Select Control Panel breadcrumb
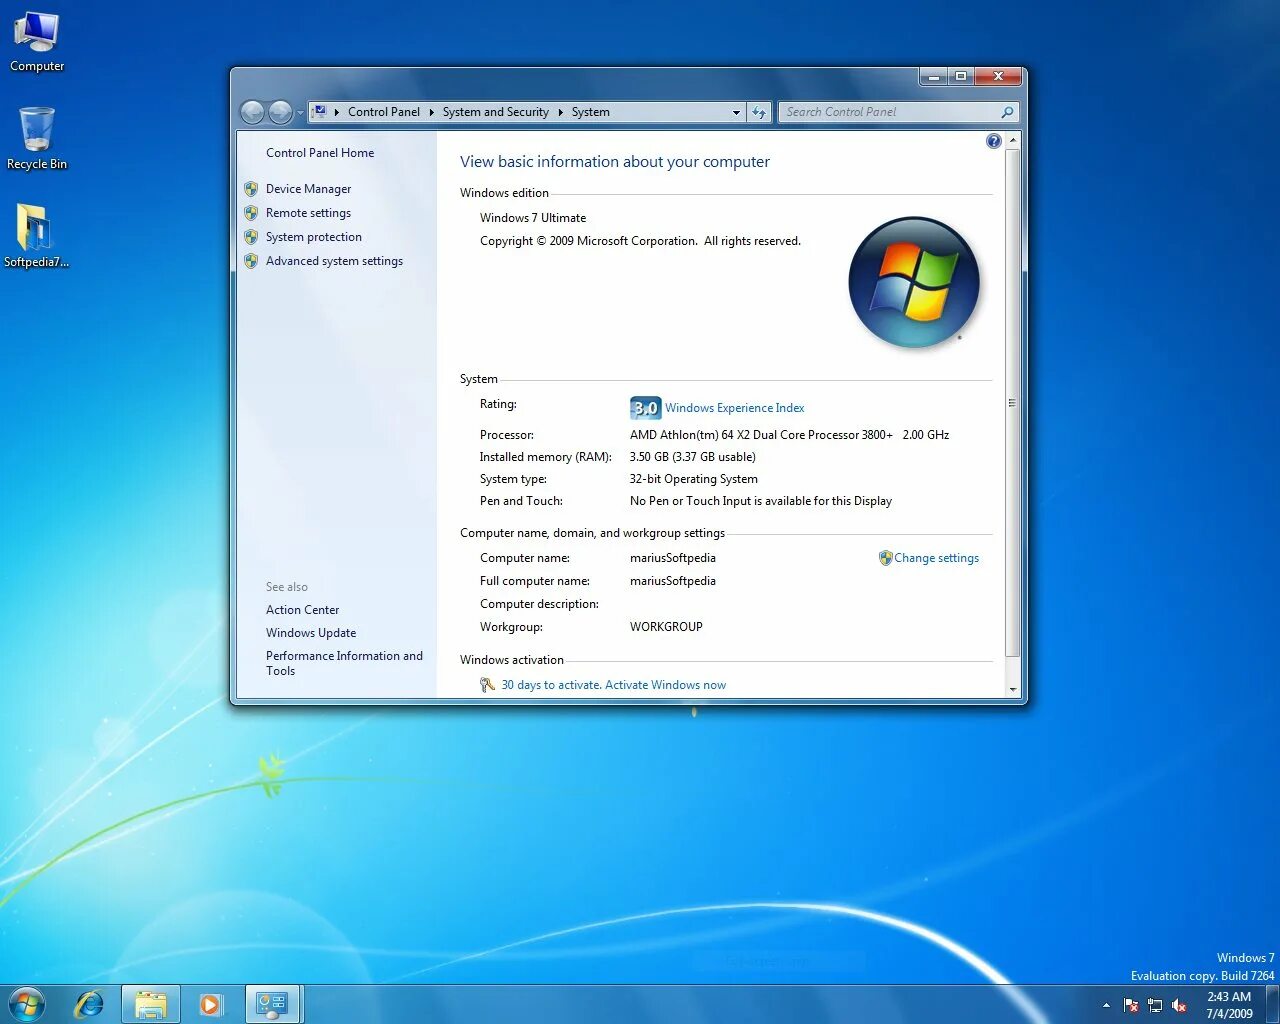 (x=384, y=112)
